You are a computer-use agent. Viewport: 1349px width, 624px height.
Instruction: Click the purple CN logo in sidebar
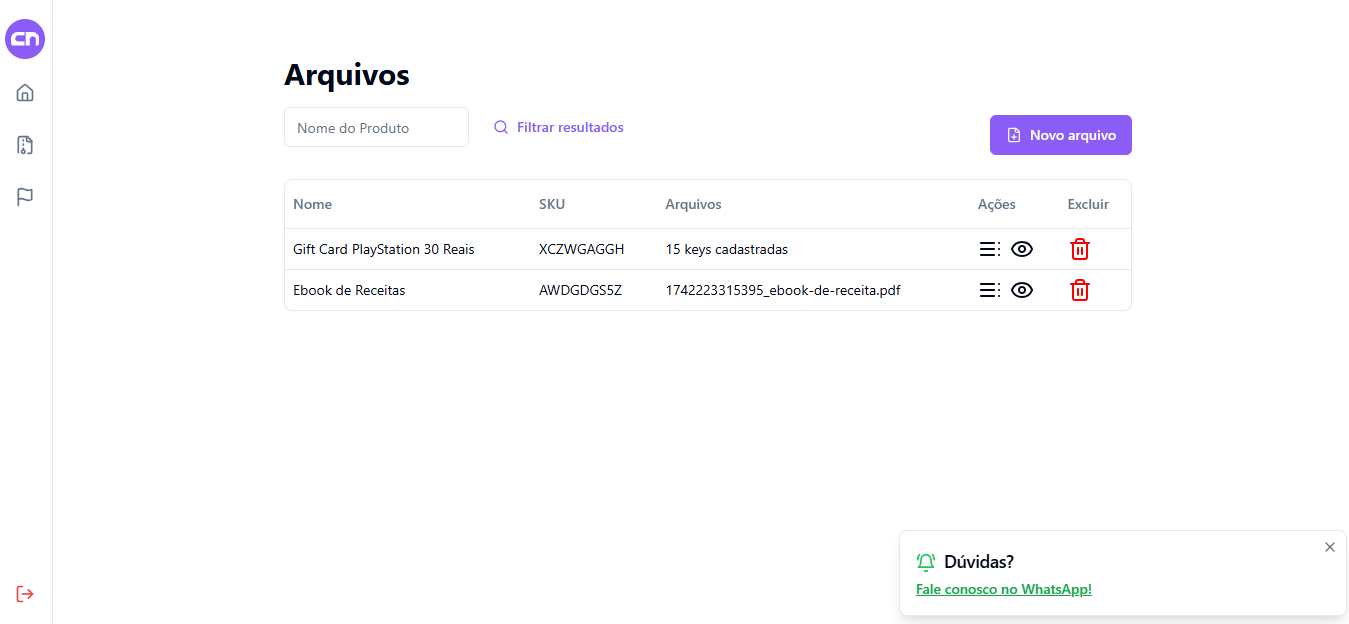click(x=25, y=39)
